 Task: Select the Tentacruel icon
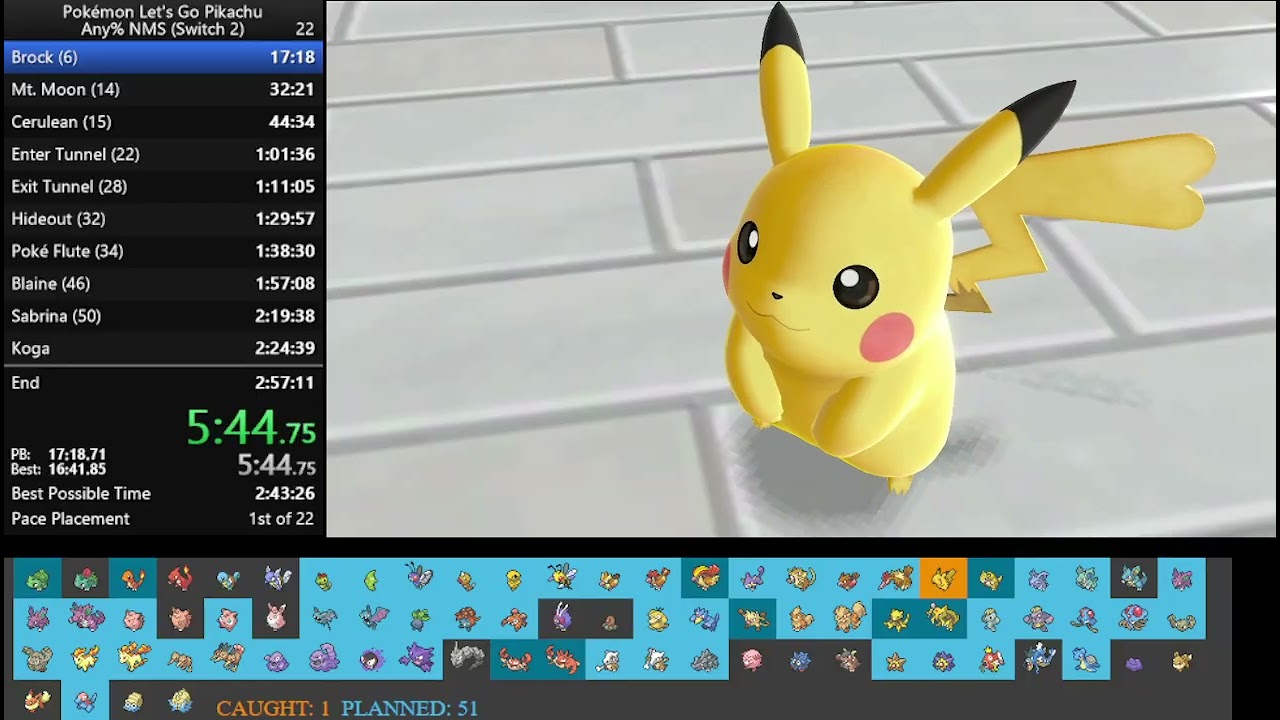[x=1134, y=619]
